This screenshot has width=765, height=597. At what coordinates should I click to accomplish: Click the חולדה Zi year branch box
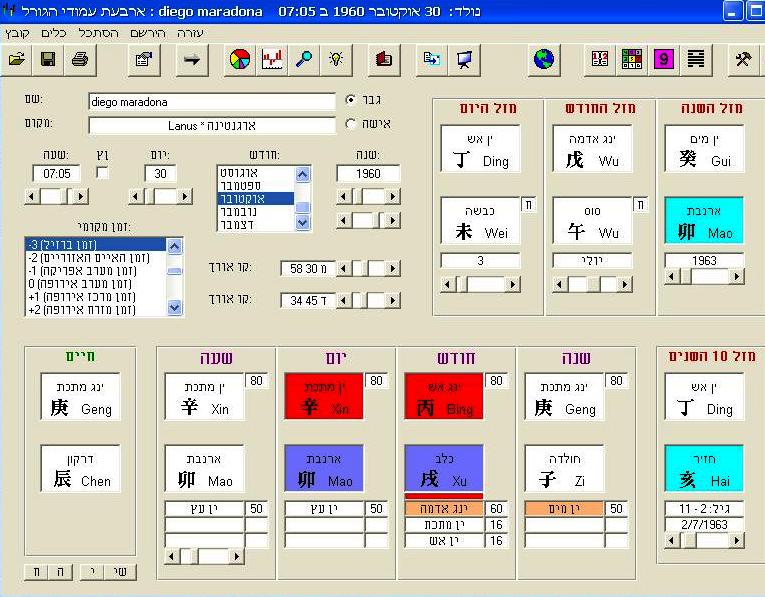(564, 468)
